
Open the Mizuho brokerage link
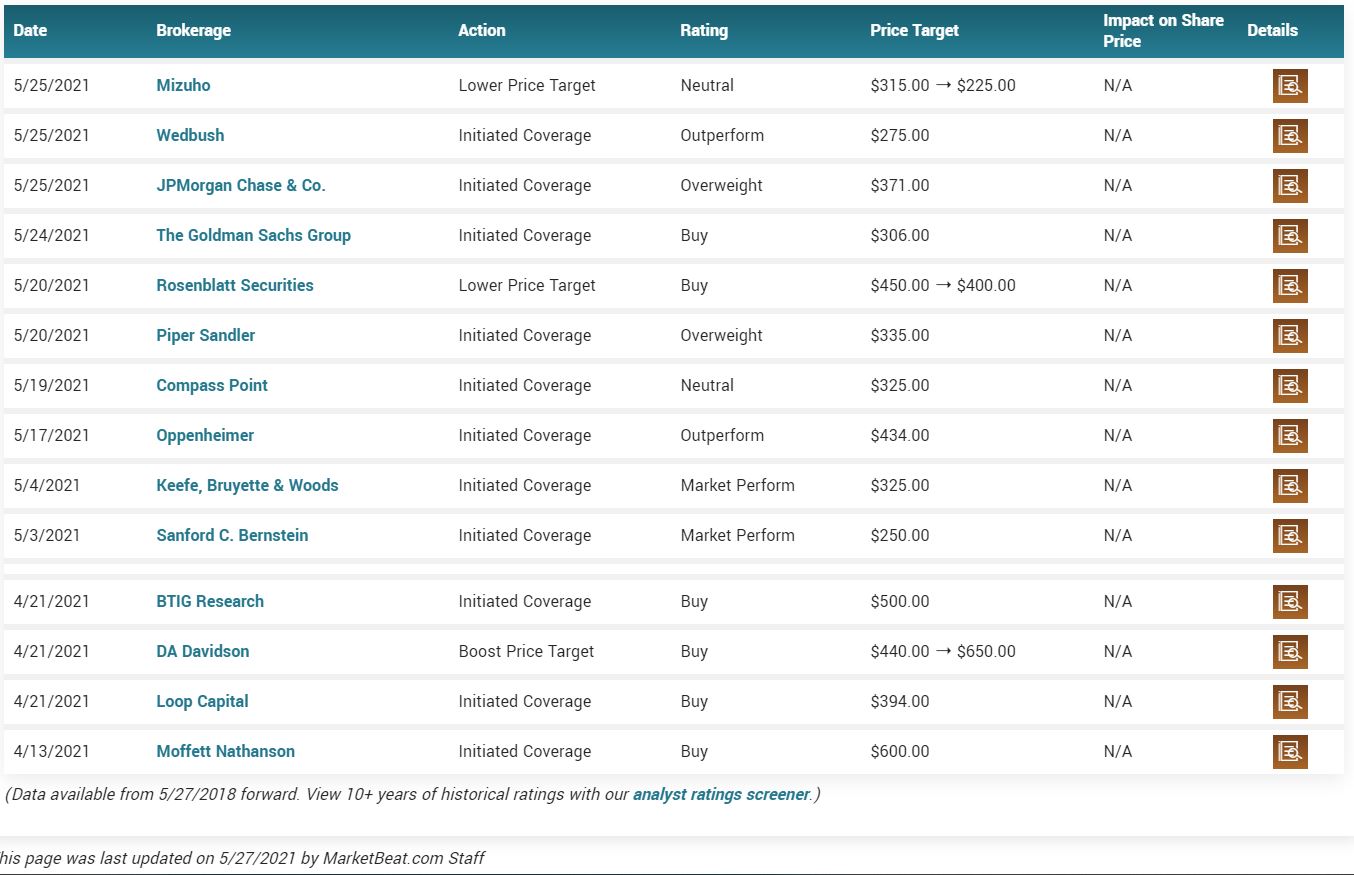point(183,85)
